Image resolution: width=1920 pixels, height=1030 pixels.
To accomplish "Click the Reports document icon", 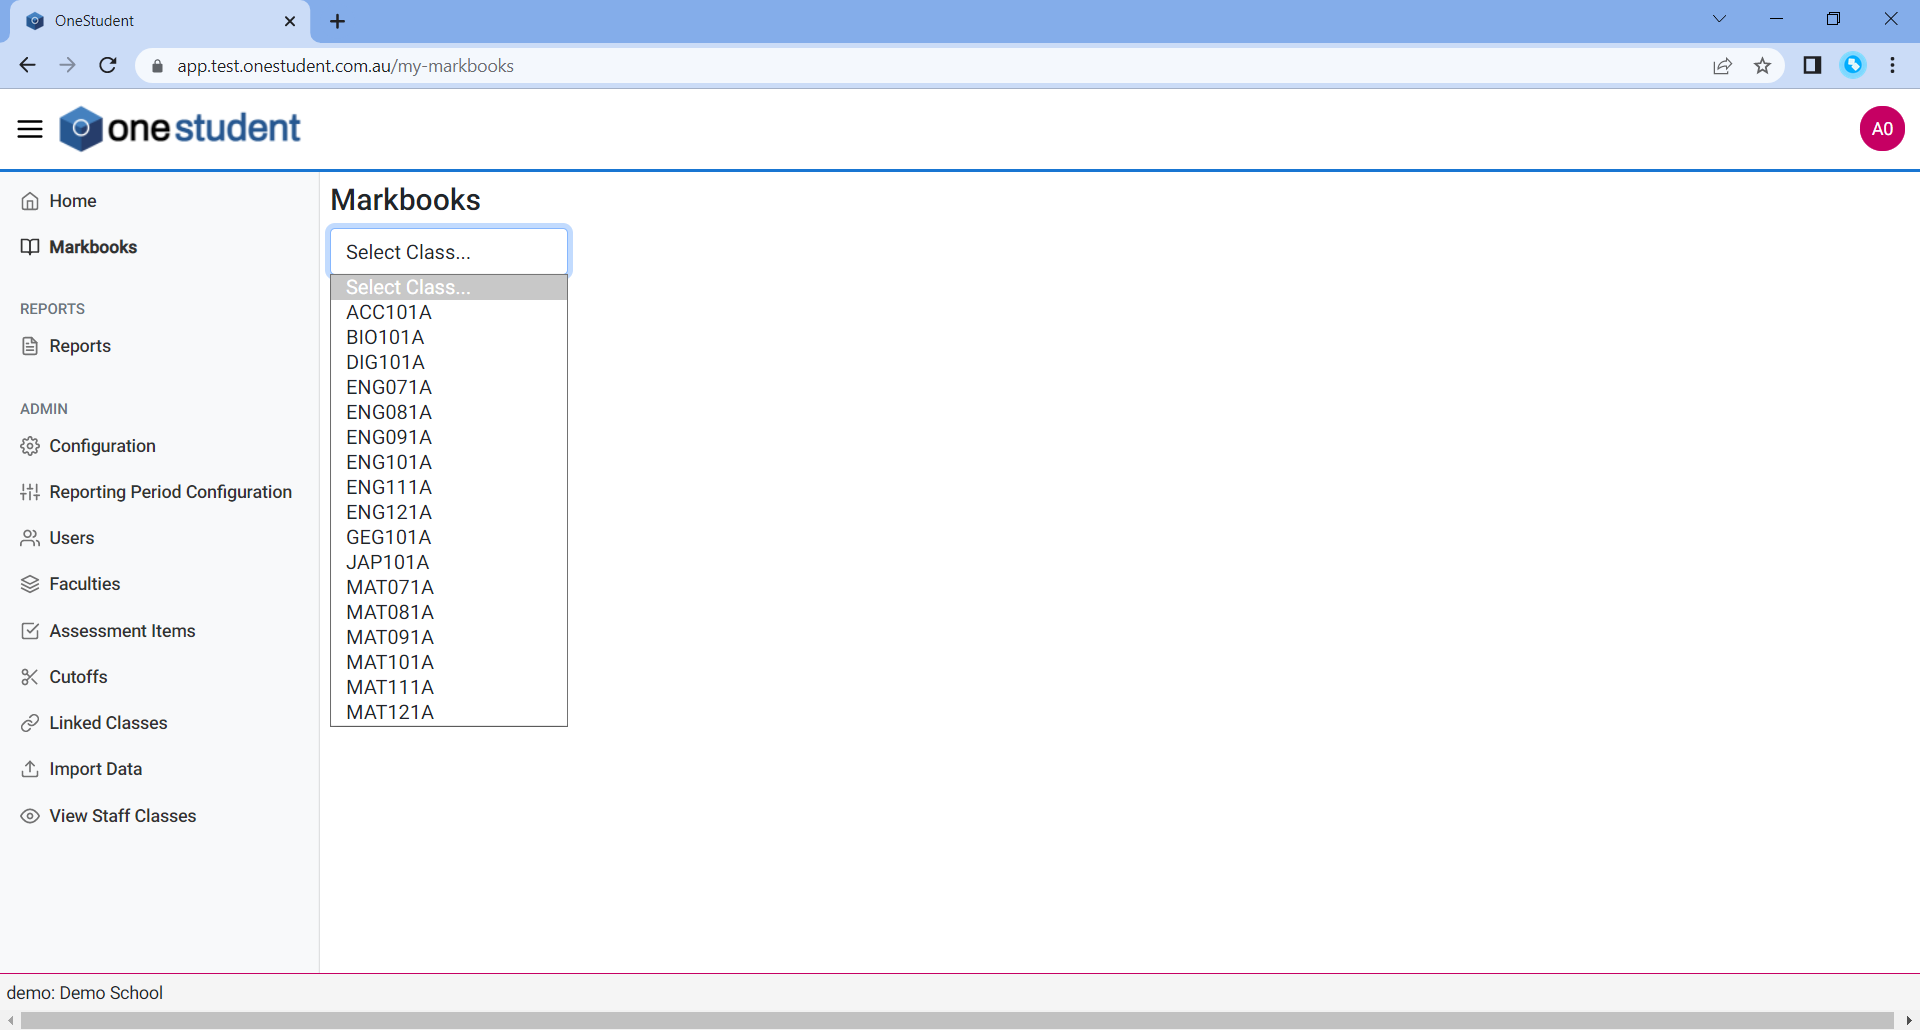I will pos(29,345).
